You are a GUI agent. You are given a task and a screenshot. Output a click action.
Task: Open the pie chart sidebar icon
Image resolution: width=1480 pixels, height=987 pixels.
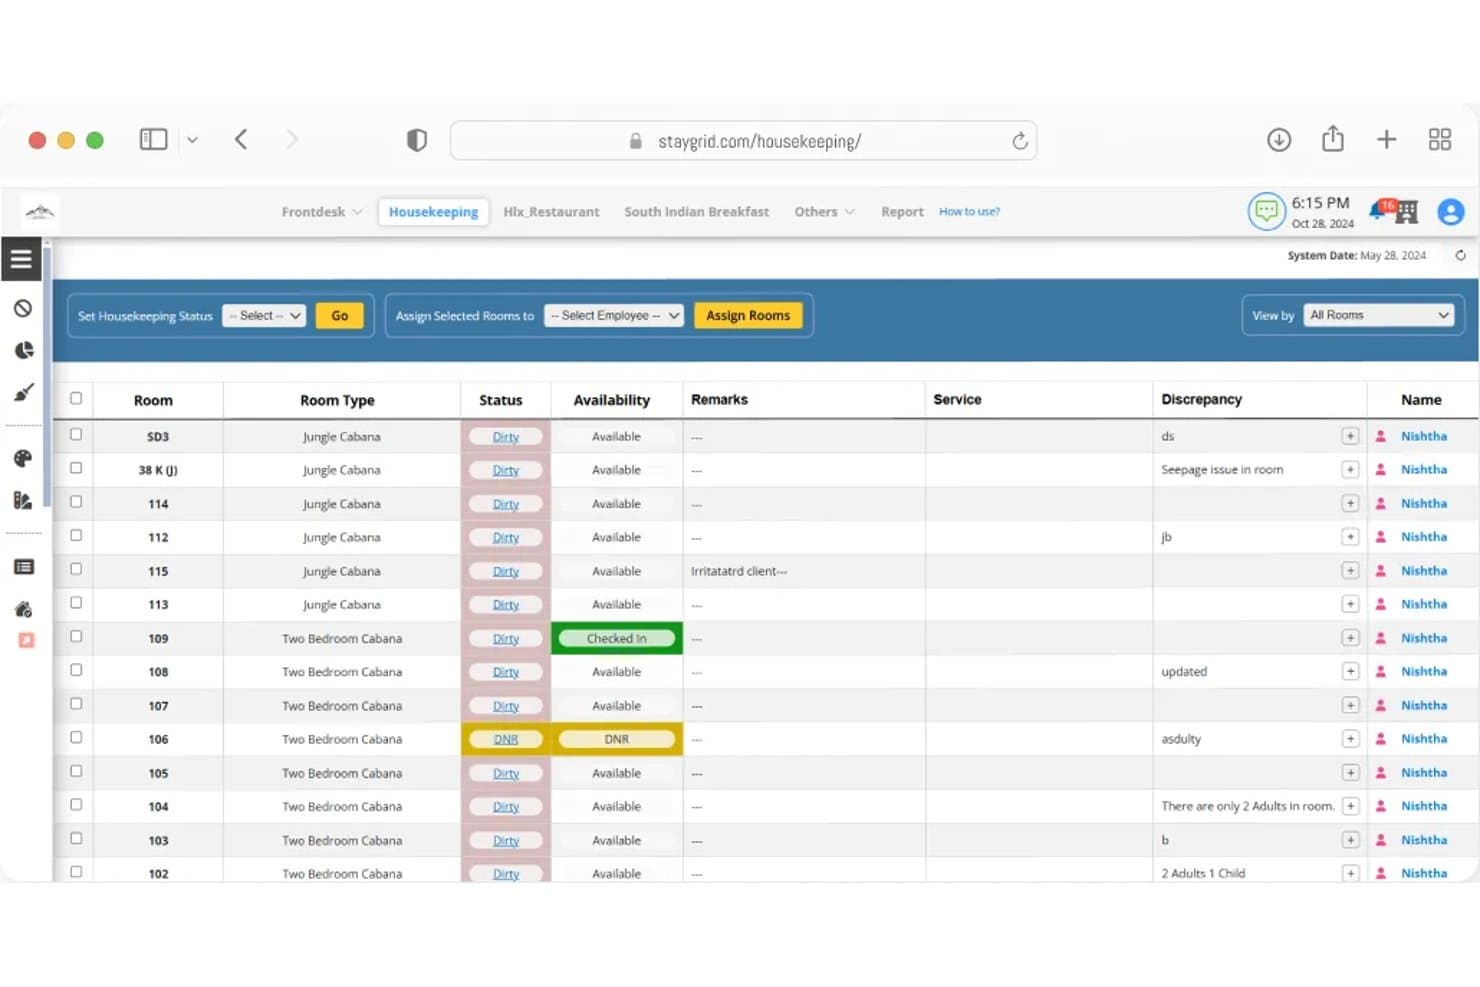24,350
